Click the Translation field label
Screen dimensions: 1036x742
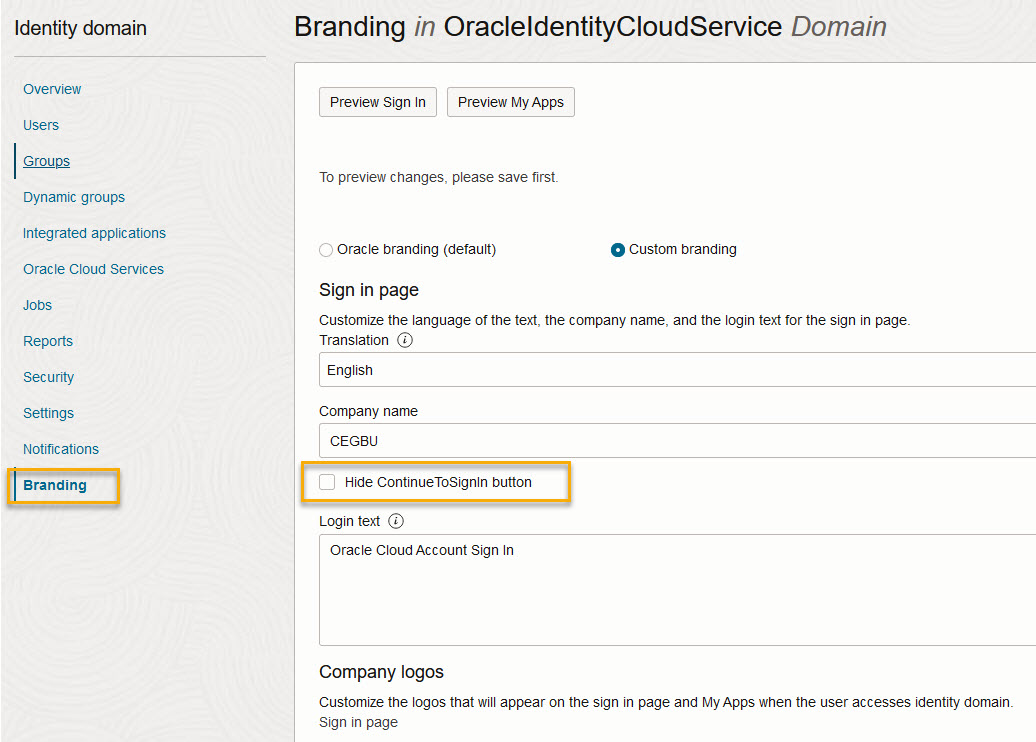pos(353,340)
